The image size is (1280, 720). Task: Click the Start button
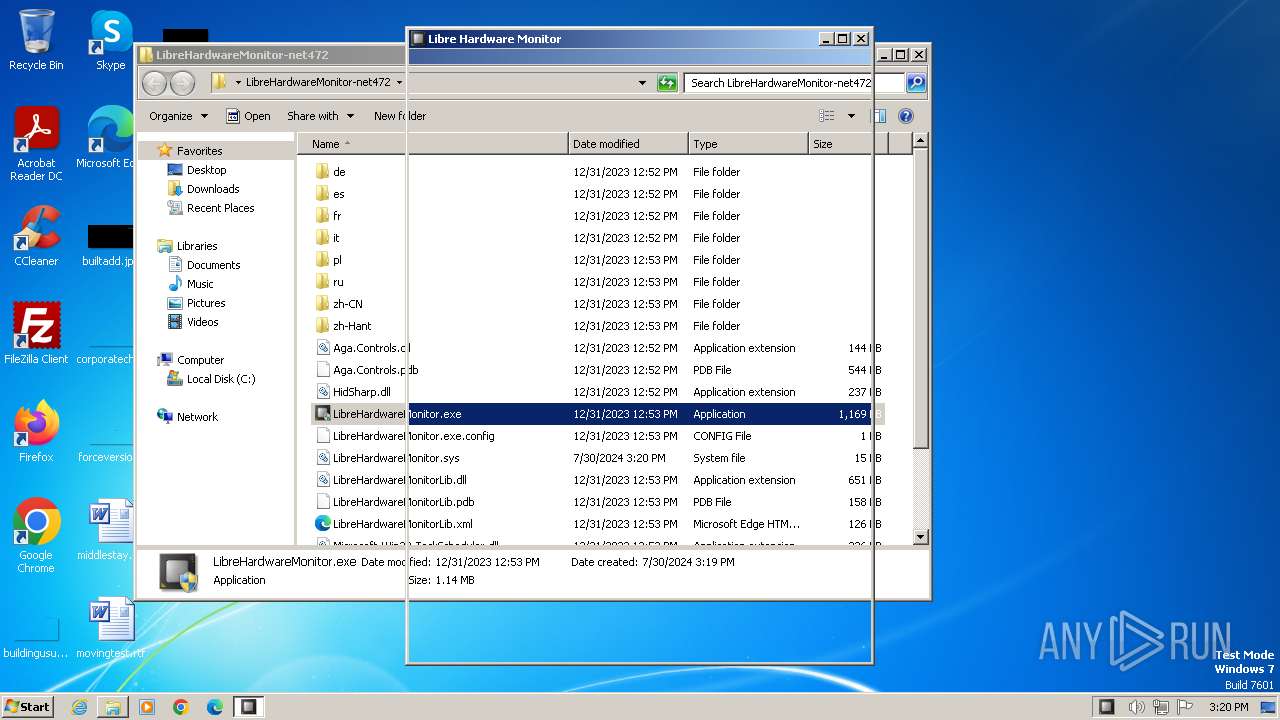click(x=28, y=707)
